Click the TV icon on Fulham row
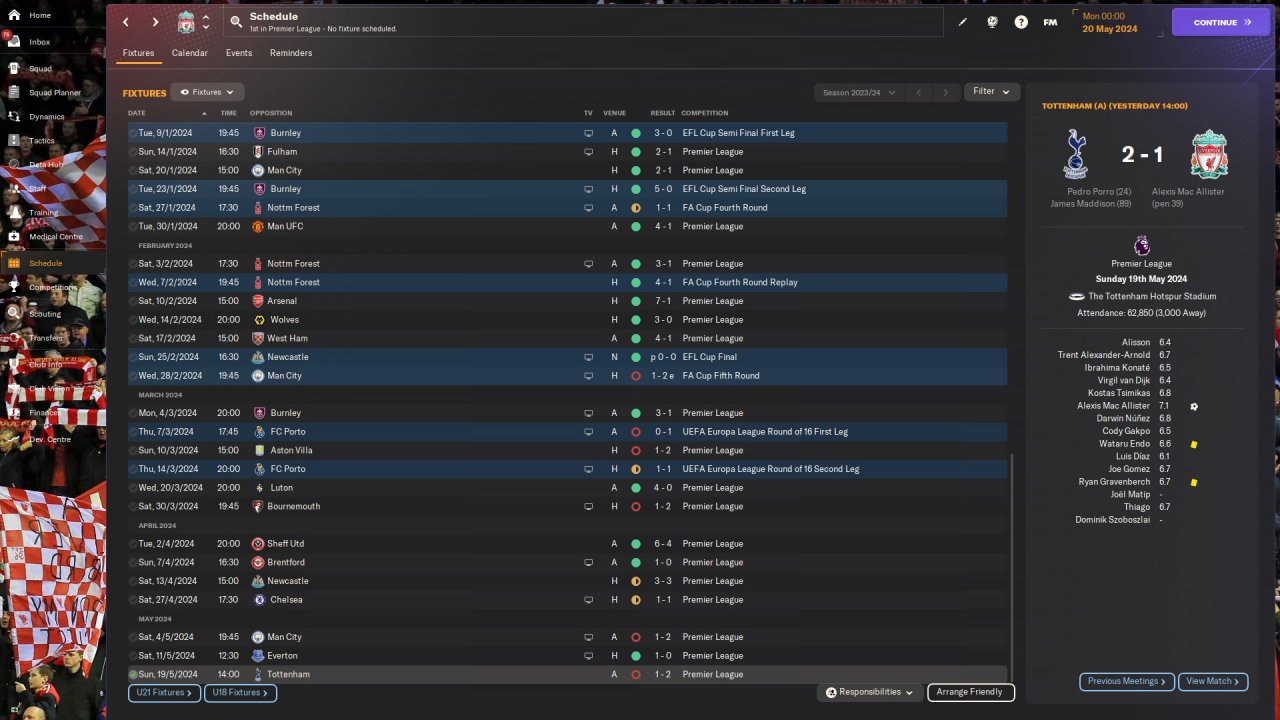1280x720 pixels. point(588,152)
